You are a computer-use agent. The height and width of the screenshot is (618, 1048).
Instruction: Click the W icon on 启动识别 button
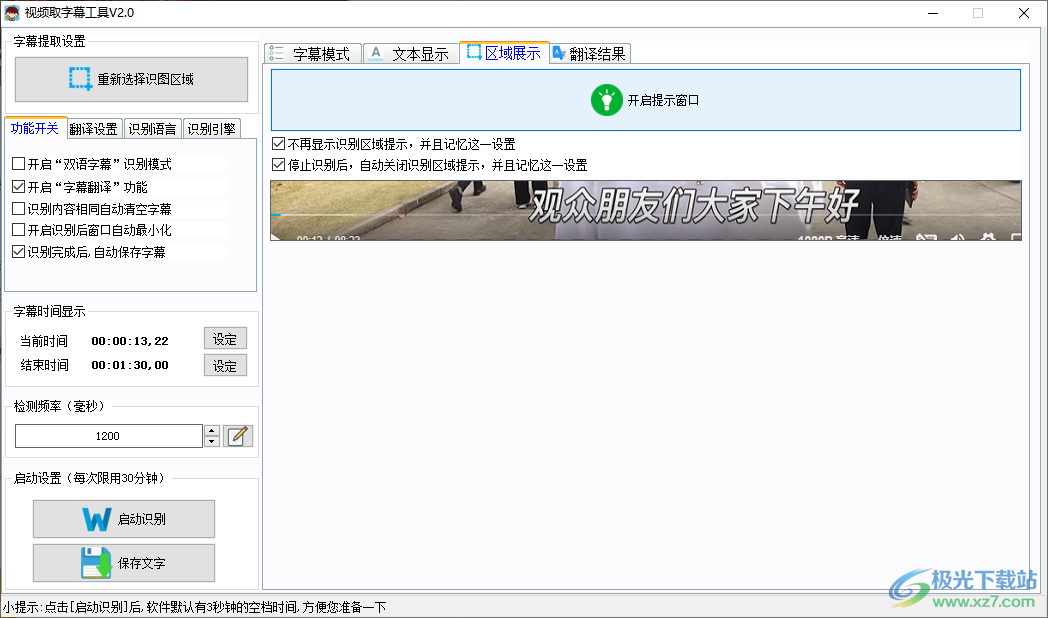tap(96, 519)
